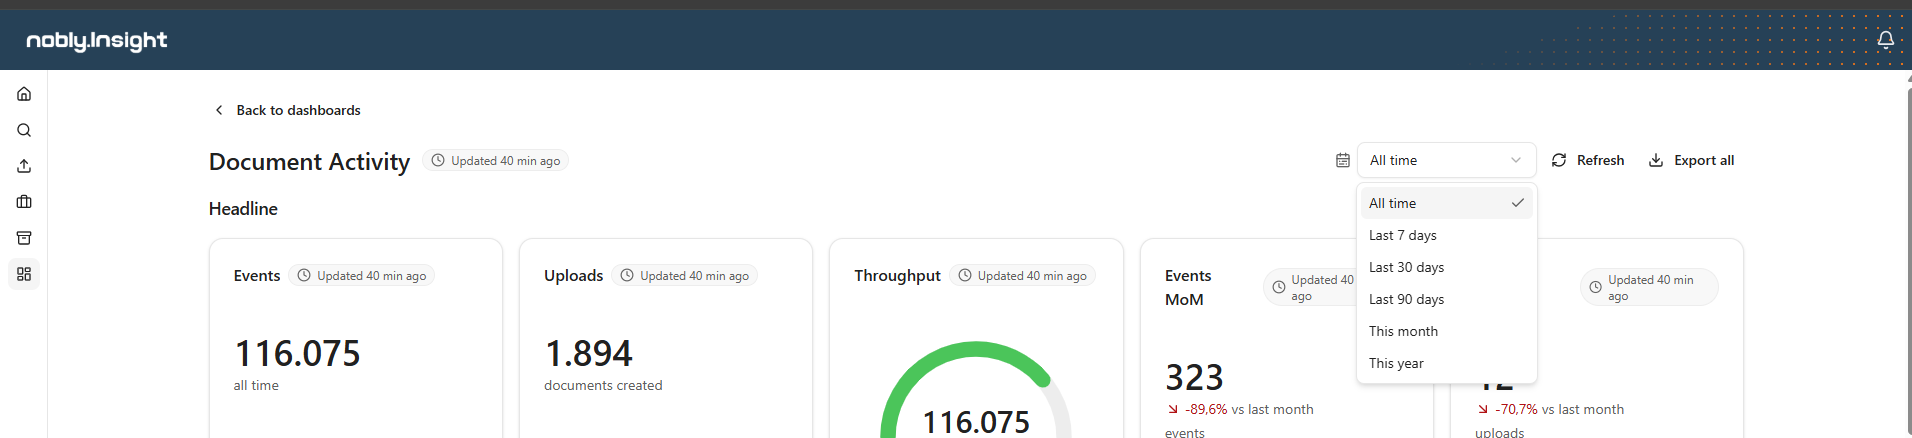Click the Headline section label
The width and height of the screenshot is (1912, 438).
coord(243,209)
